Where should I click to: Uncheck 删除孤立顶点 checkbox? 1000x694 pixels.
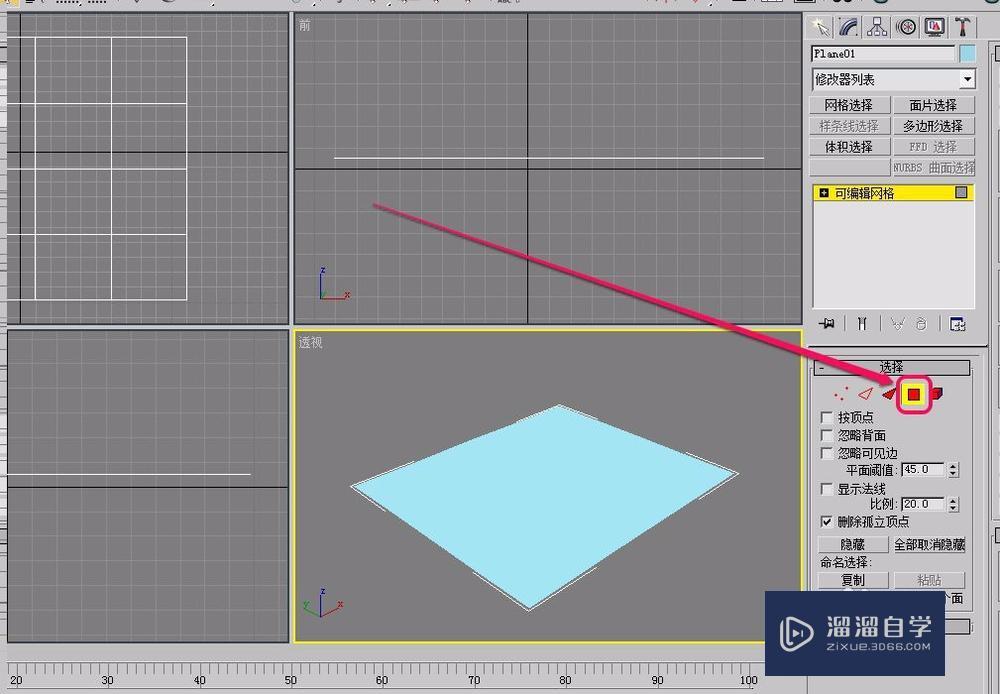(827, 522)
